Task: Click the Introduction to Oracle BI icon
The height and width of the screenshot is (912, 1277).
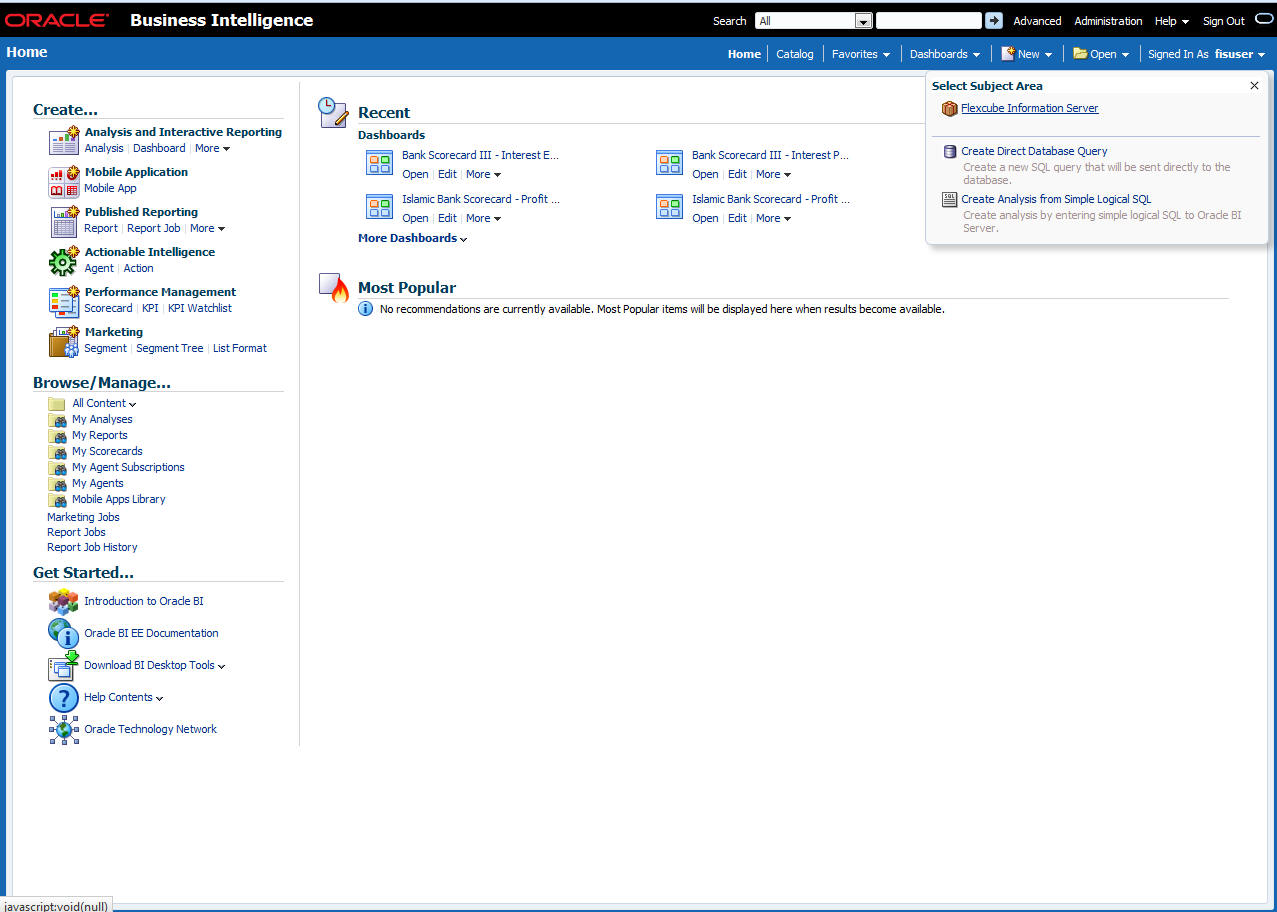Action: coord(64,601)
